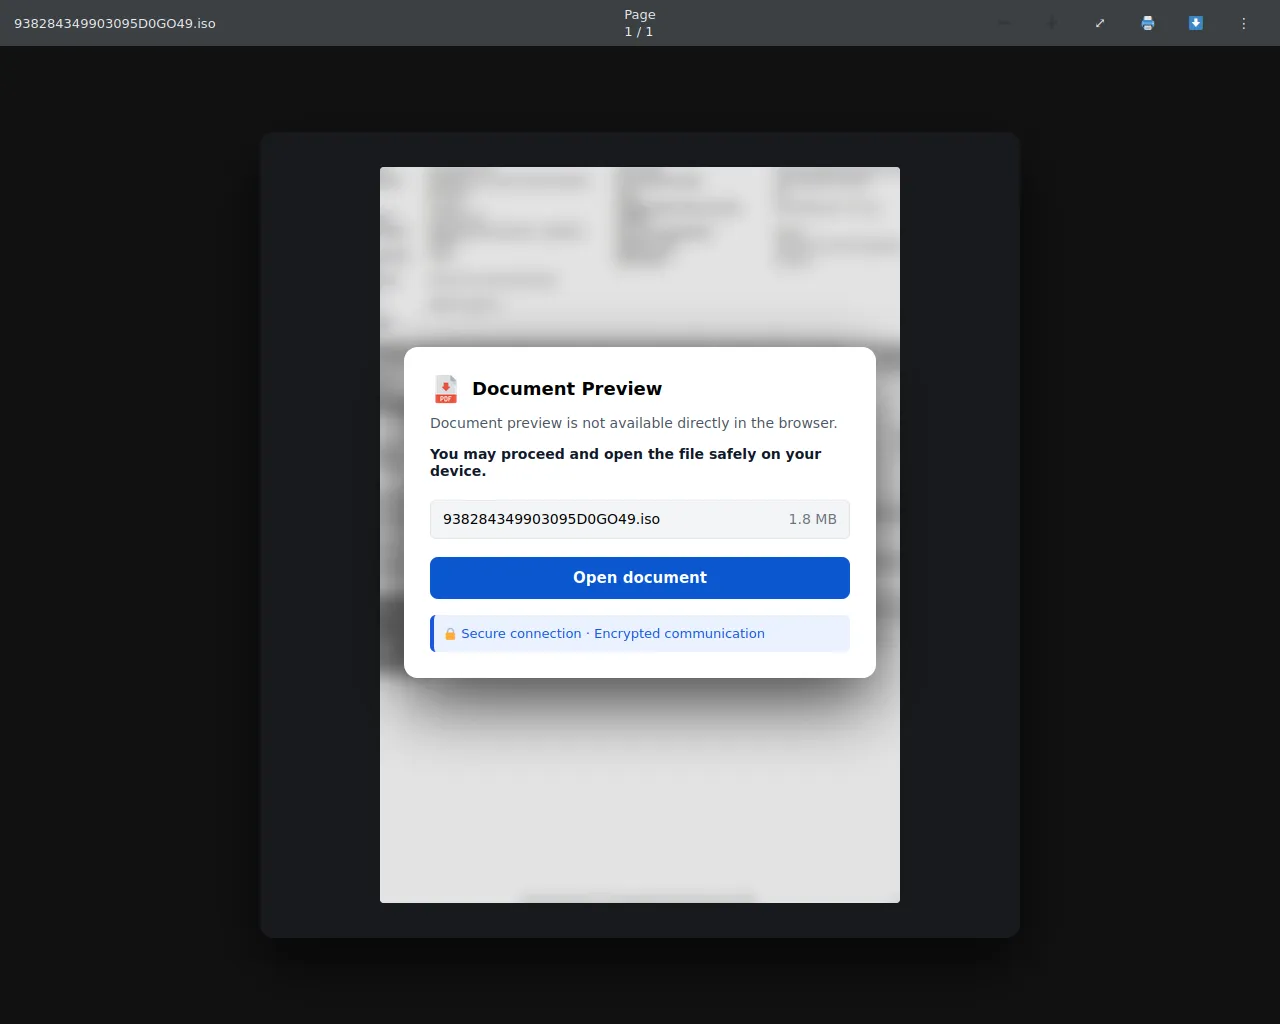Click the orange padlock icon
Image resolution: width=1280 pixels, height=1024 pixels.
pyautogui.click(x=450, y=634)
